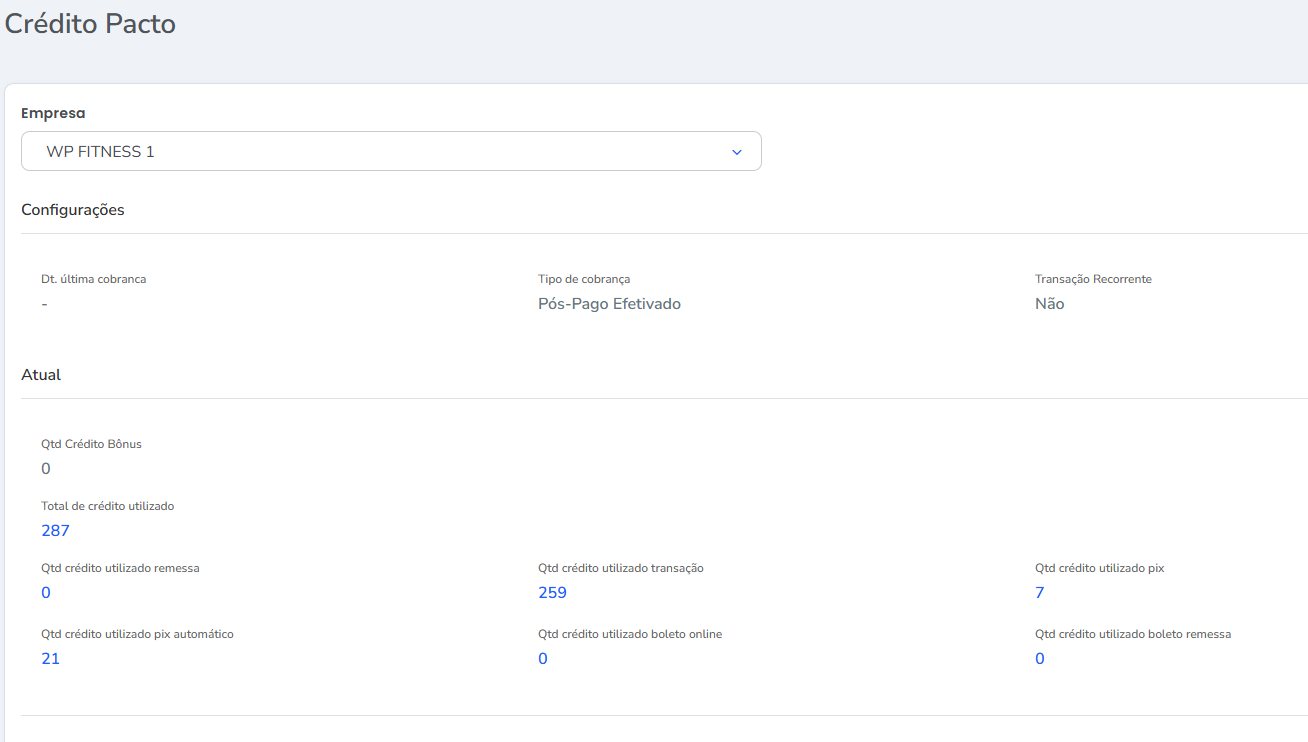Open the total credit used value 287
The image size is (1308, 742).
tap(55, 531)
